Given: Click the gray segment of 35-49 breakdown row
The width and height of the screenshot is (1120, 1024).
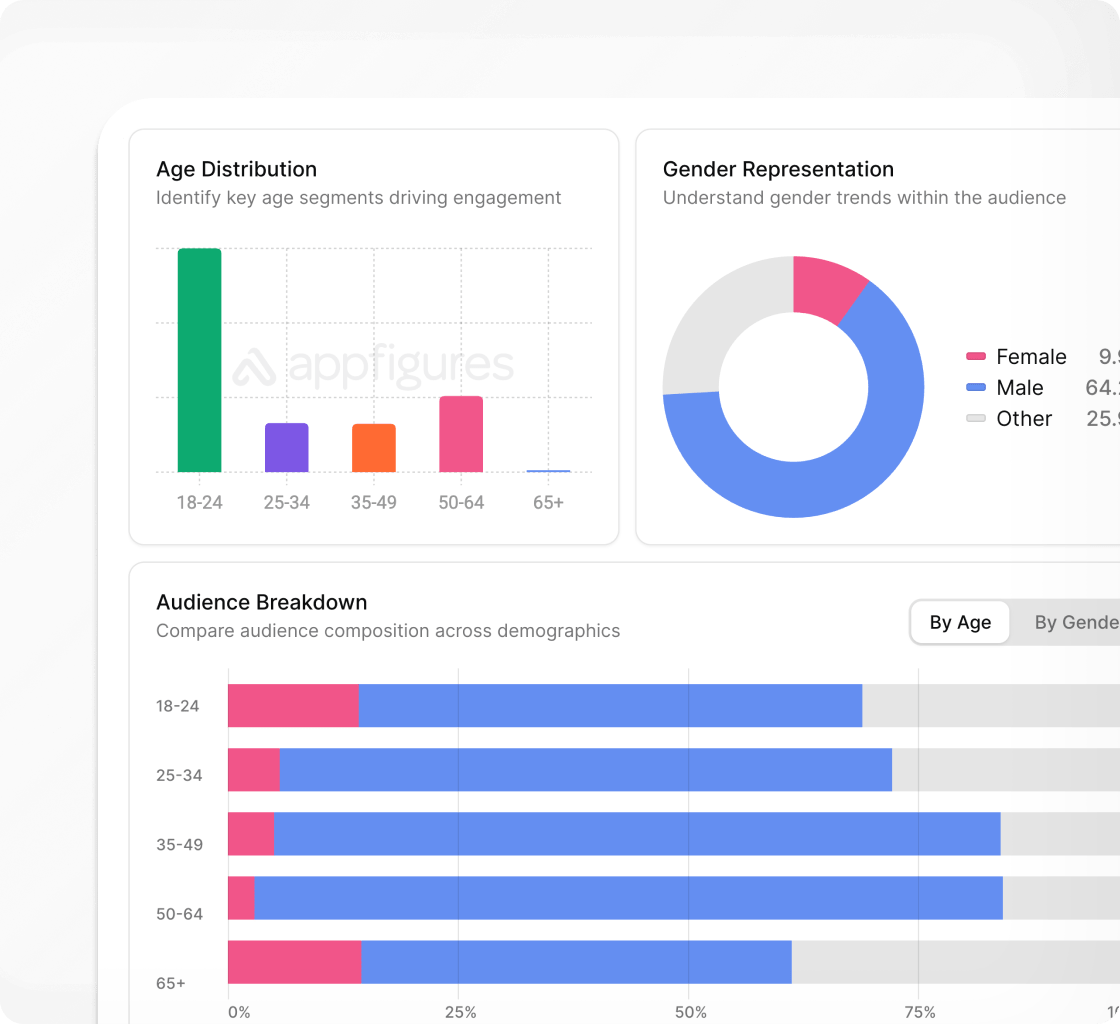Looking at the screenshot, I should pos(1060,833).
